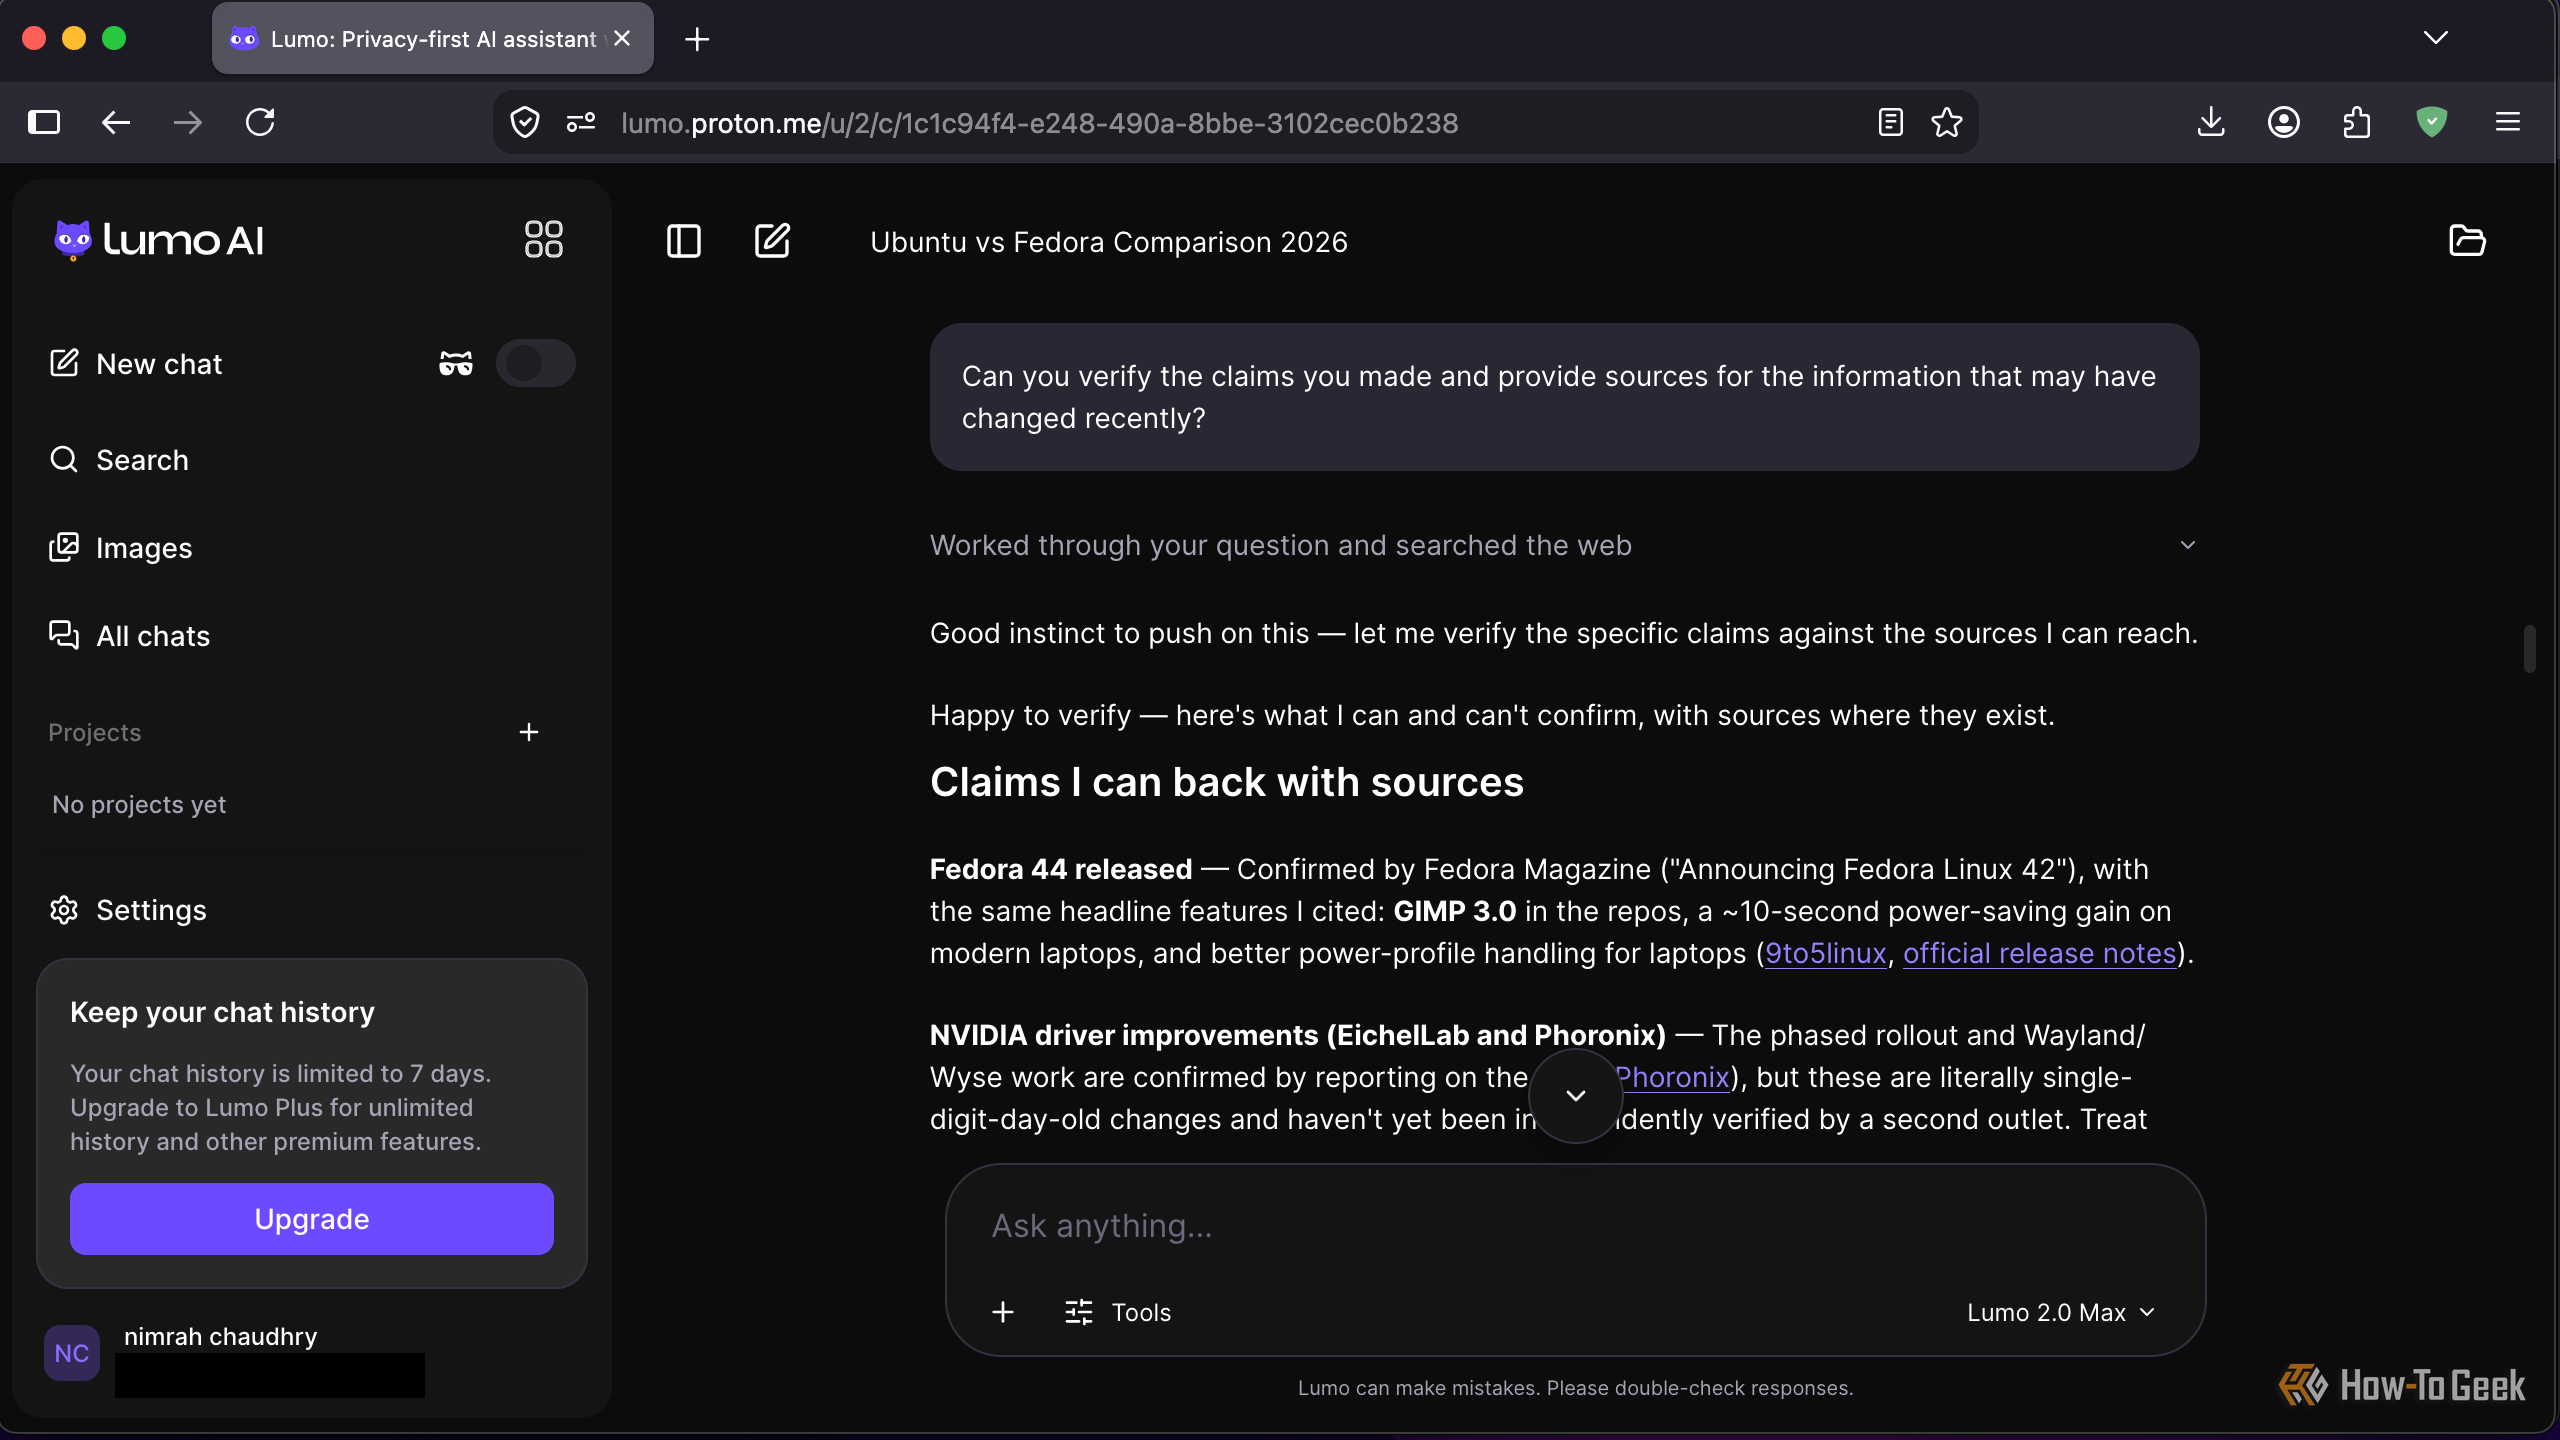The width and height of the screenshot is (2560, 1440).
Task: Open the files folder icon in chat header
Action: pos(2467,241)
